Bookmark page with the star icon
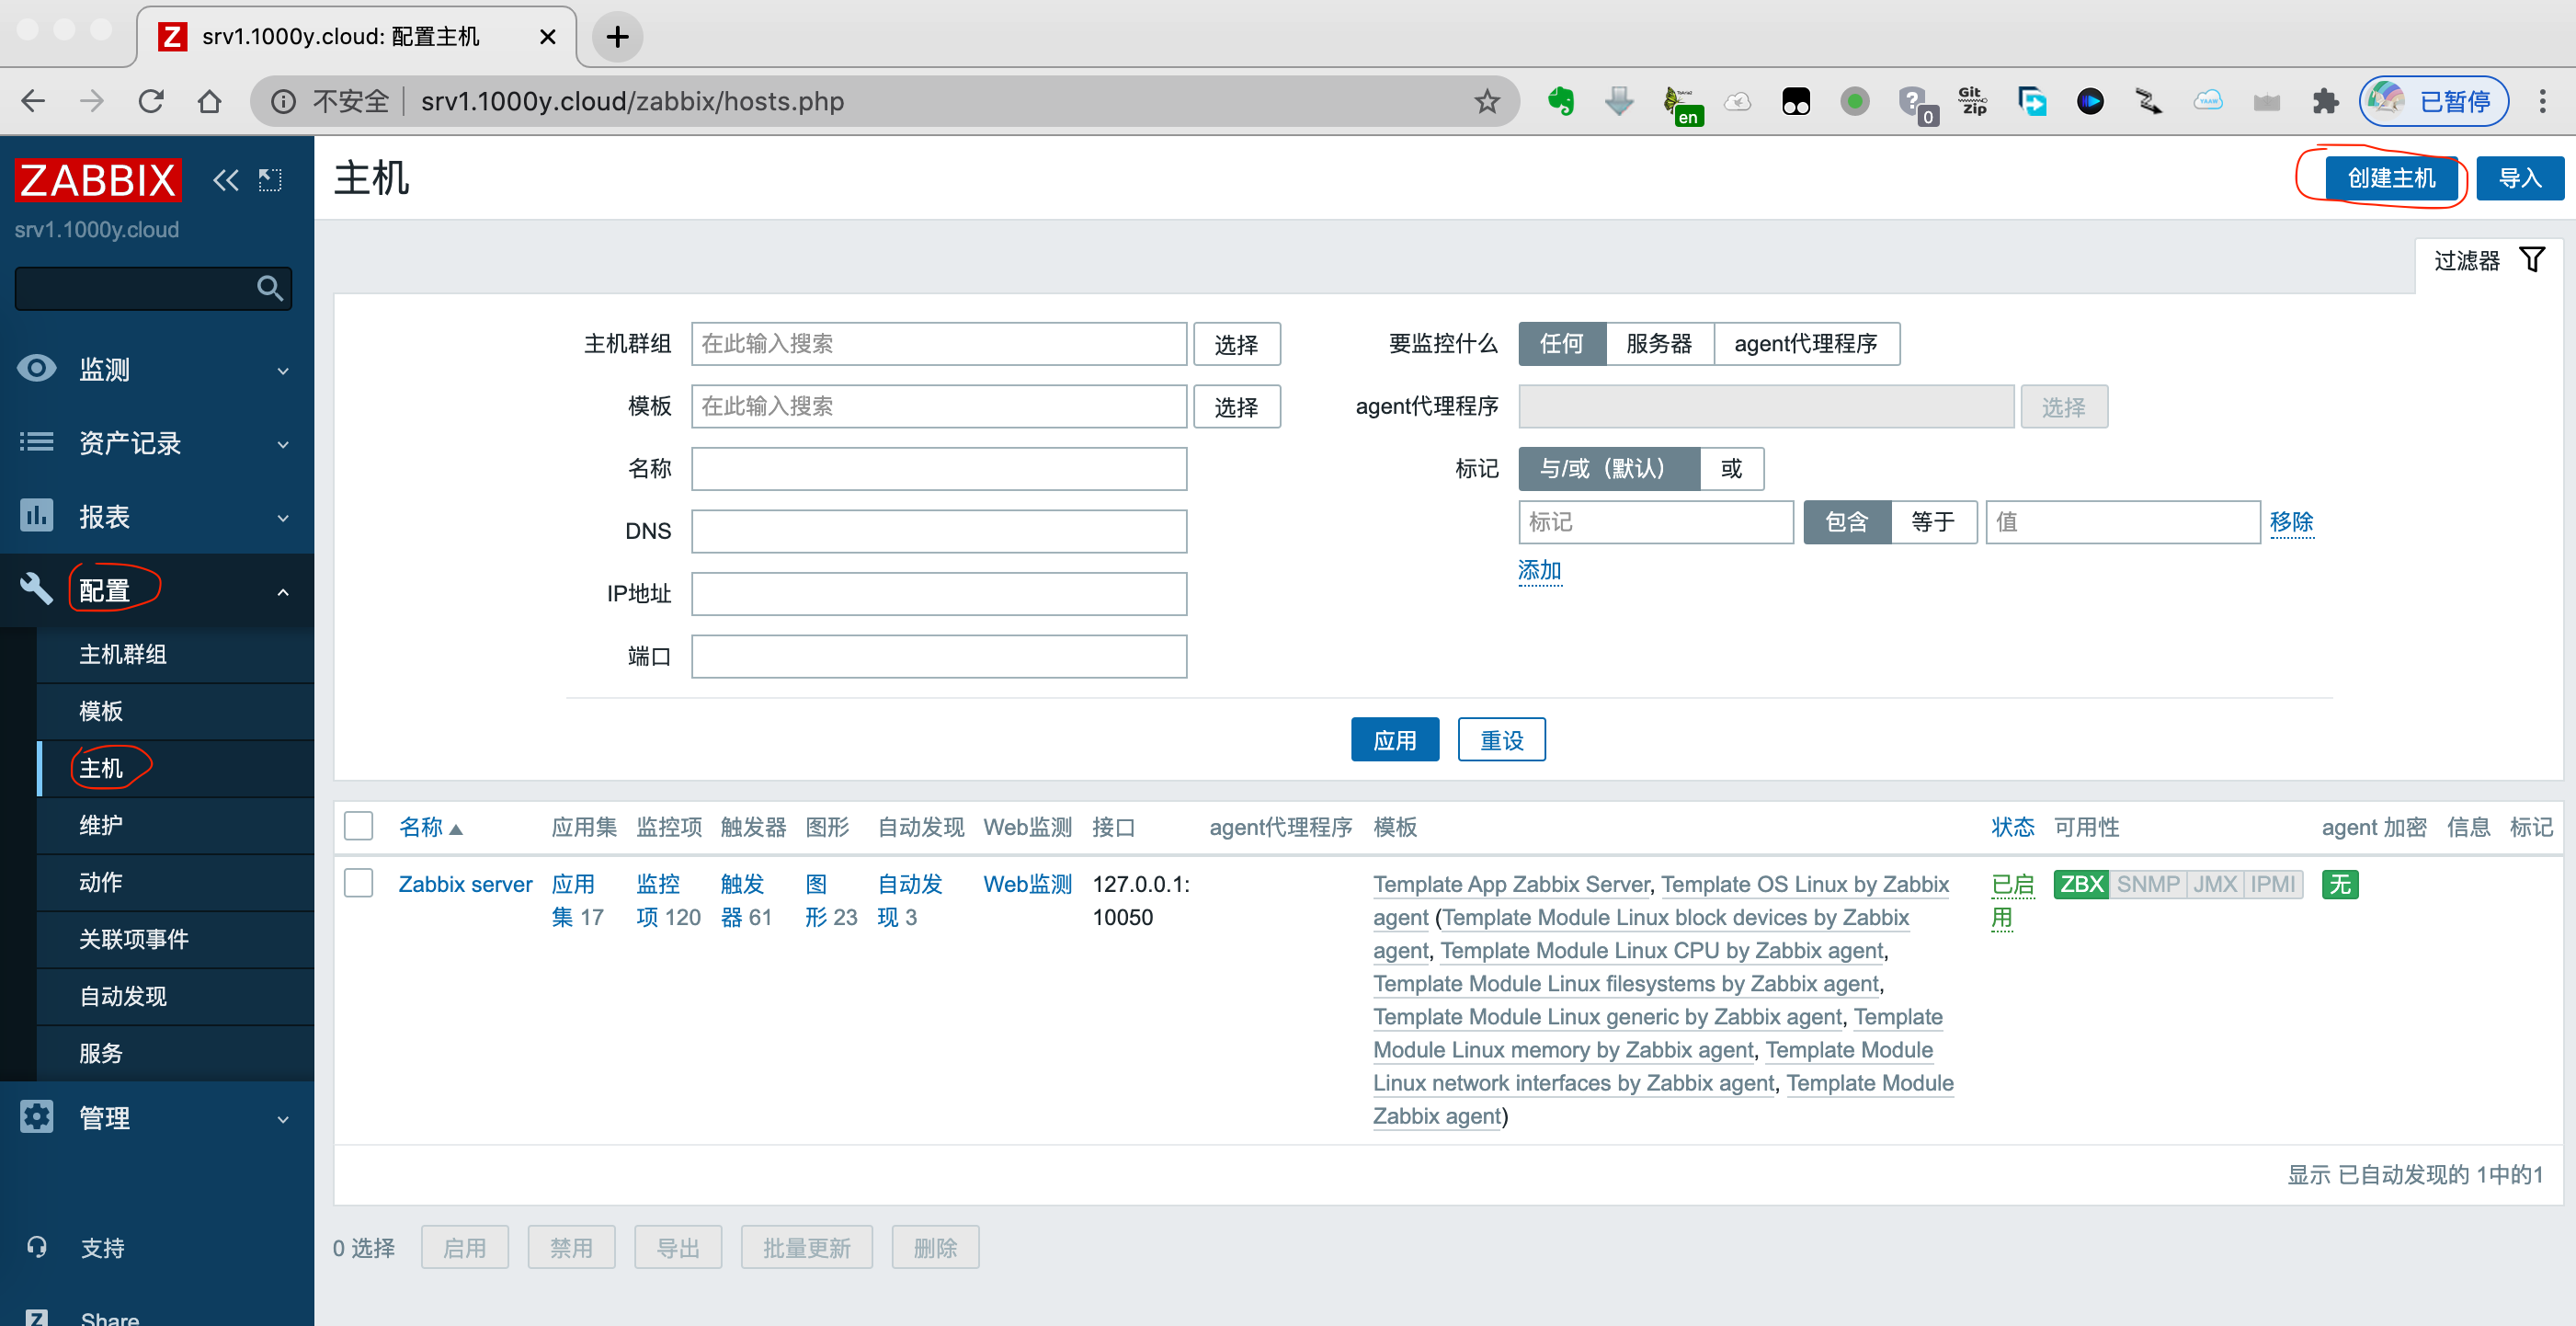Screen dimensions: 2576x1326 pyautogui.click(x=1487, y=101)
